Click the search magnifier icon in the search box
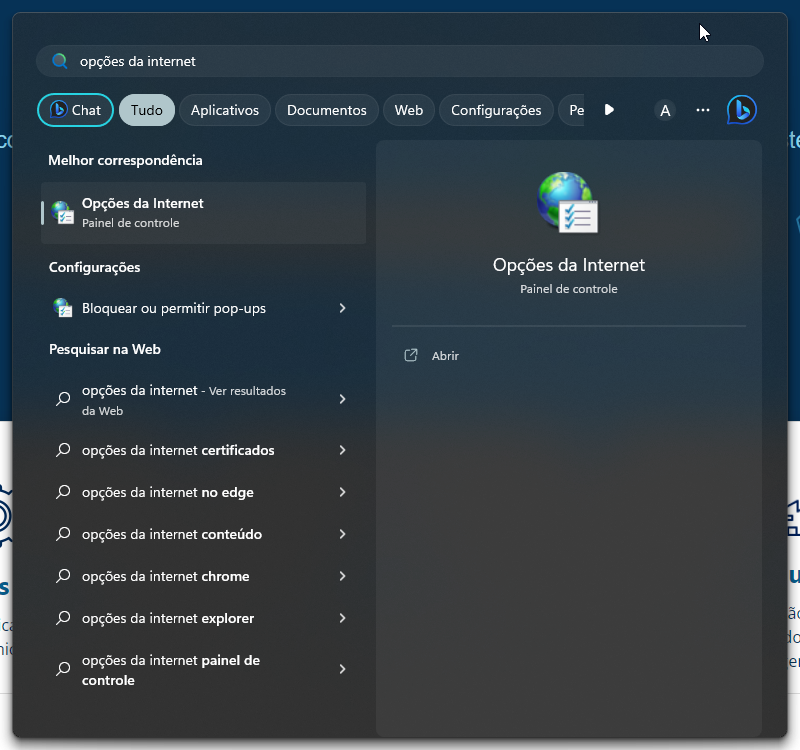 (x=60, y=61)
